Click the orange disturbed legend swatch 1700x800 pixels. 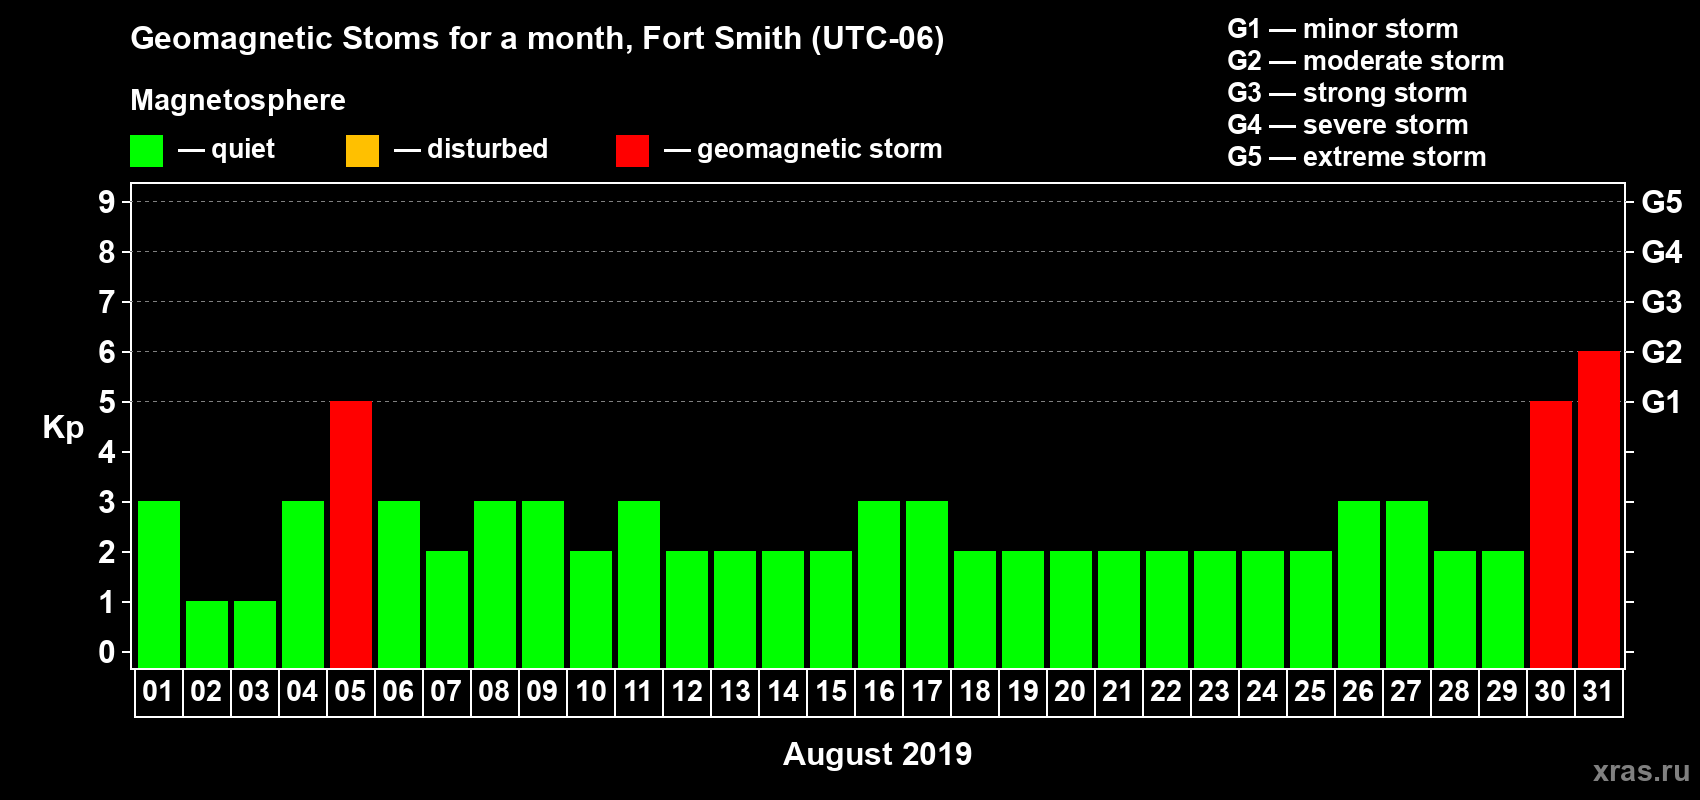362,151
